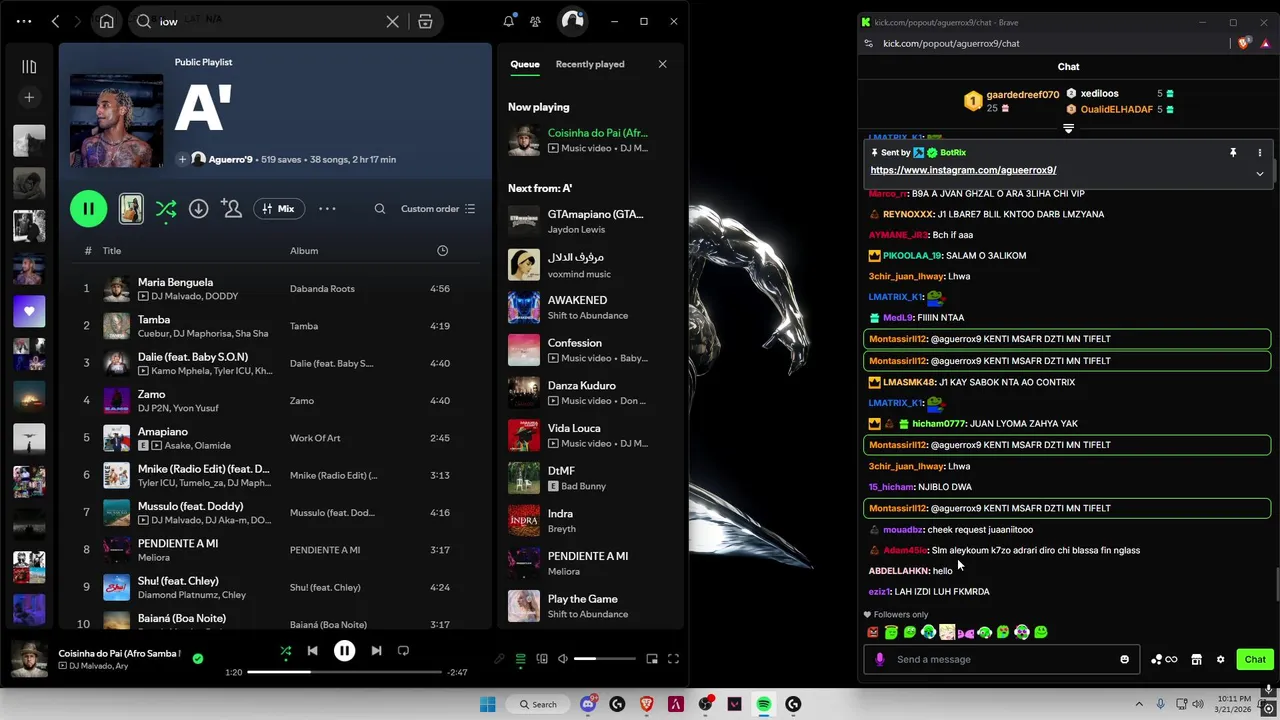Screen dimensions: 1280x720
Task: Search within playlist magnifier icon
Action: (380, 209)
